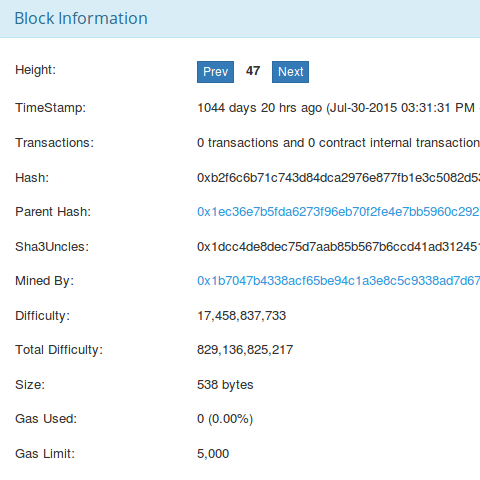The height and width of the screenshot is (480, 480).
Task: Click the Mined By label
Action: pyautogui.click(x=44, y=281)
